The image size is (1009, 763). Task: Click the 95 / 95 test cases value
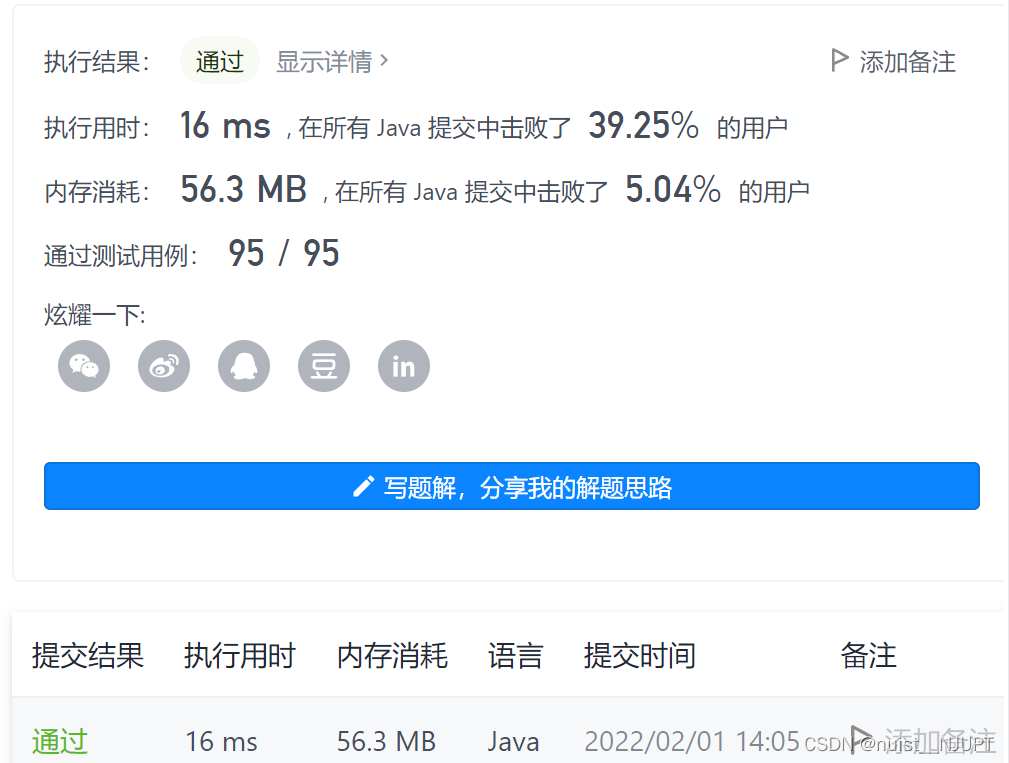click(x=284, y=253)
